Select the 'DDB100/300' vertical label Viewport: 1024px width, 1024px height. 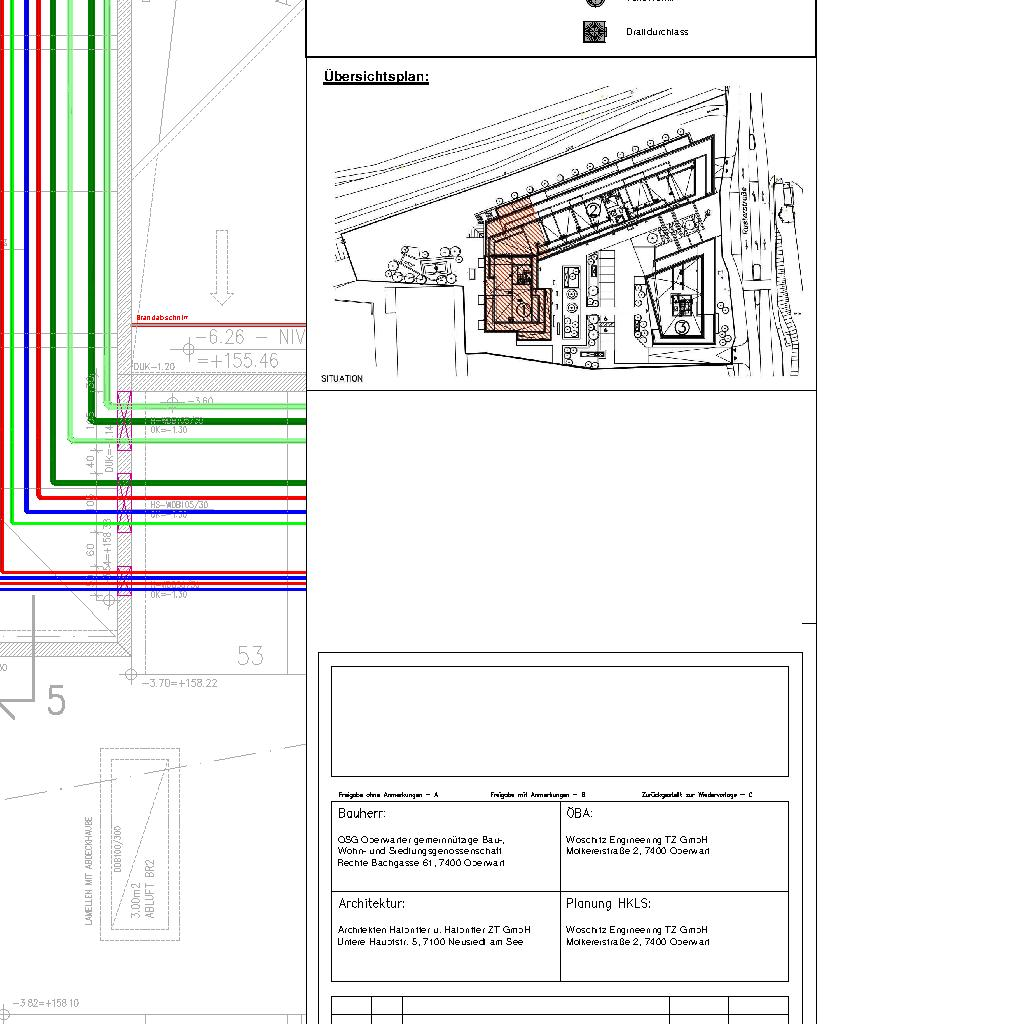118,848
